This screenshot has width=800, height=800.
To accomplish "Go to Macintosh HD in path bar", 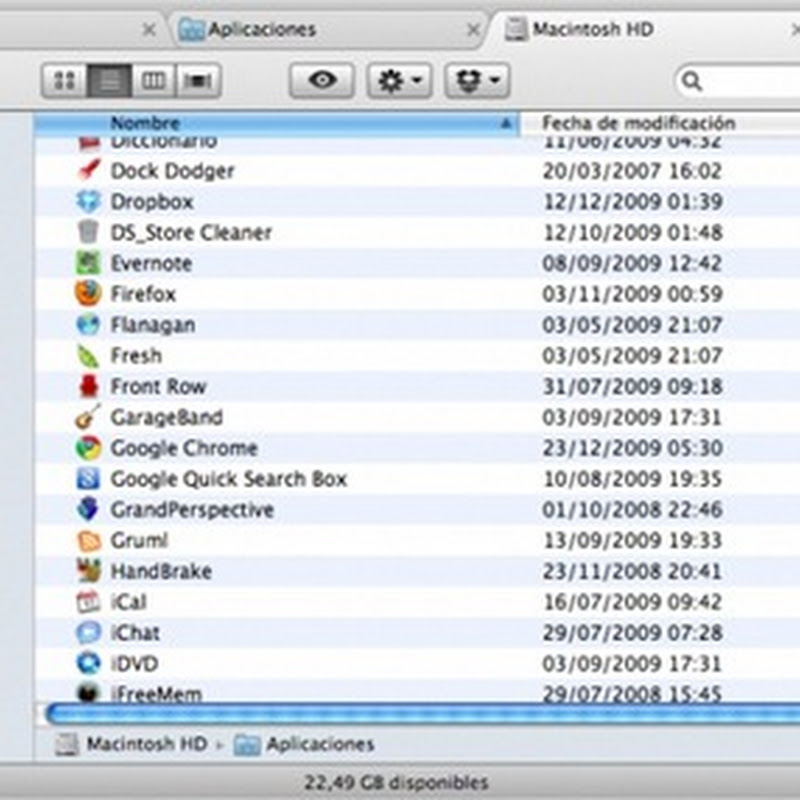I will click(x=132, y=744).
